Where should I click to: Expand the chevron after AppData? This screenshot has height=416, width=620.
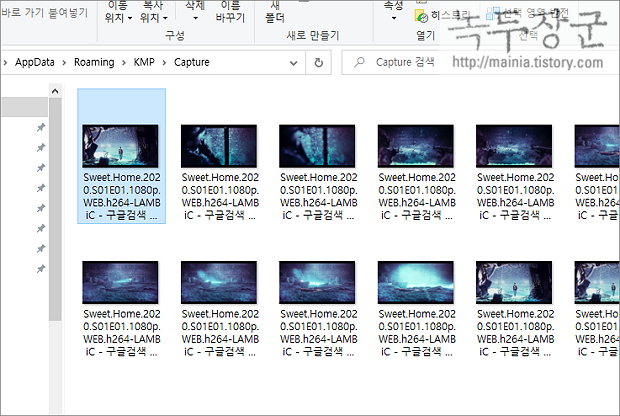click(64, 62)
